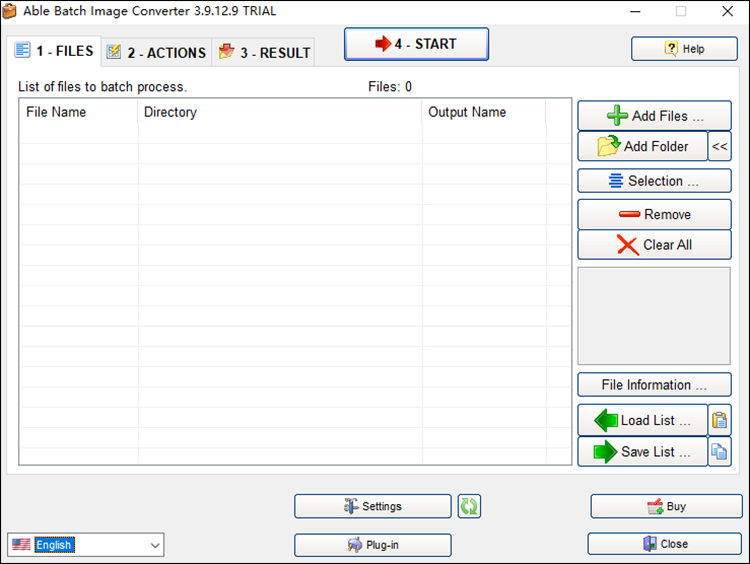Minimize the Able Batch Image Converter window
The width and height of the screenshot is (750, 564).
(635, 11)
